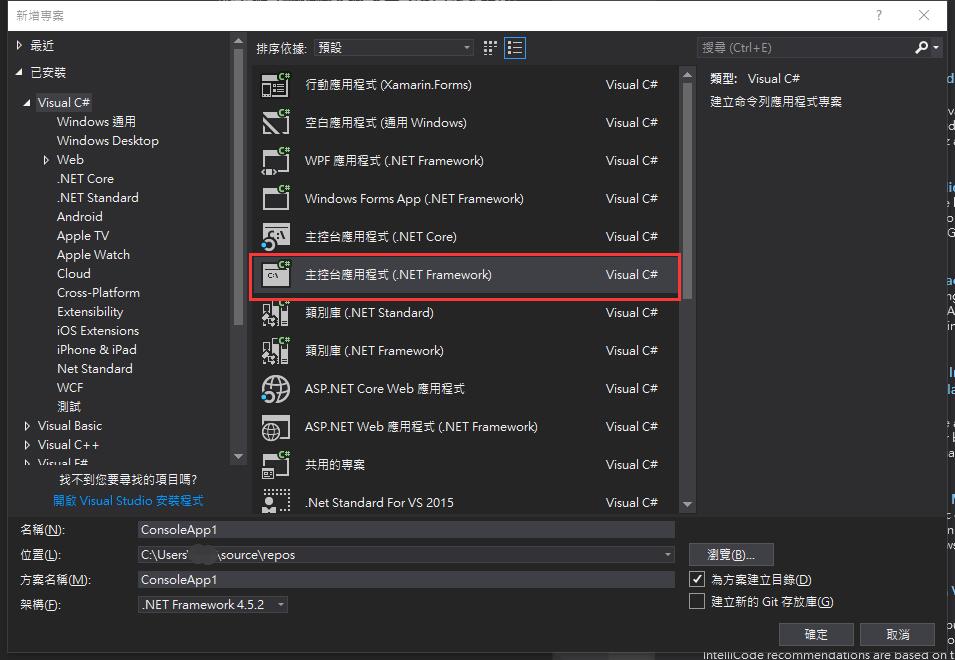The width and height of the screenshot is (955, 660).
Task: Select the Apple TV category
Action: 83,236
